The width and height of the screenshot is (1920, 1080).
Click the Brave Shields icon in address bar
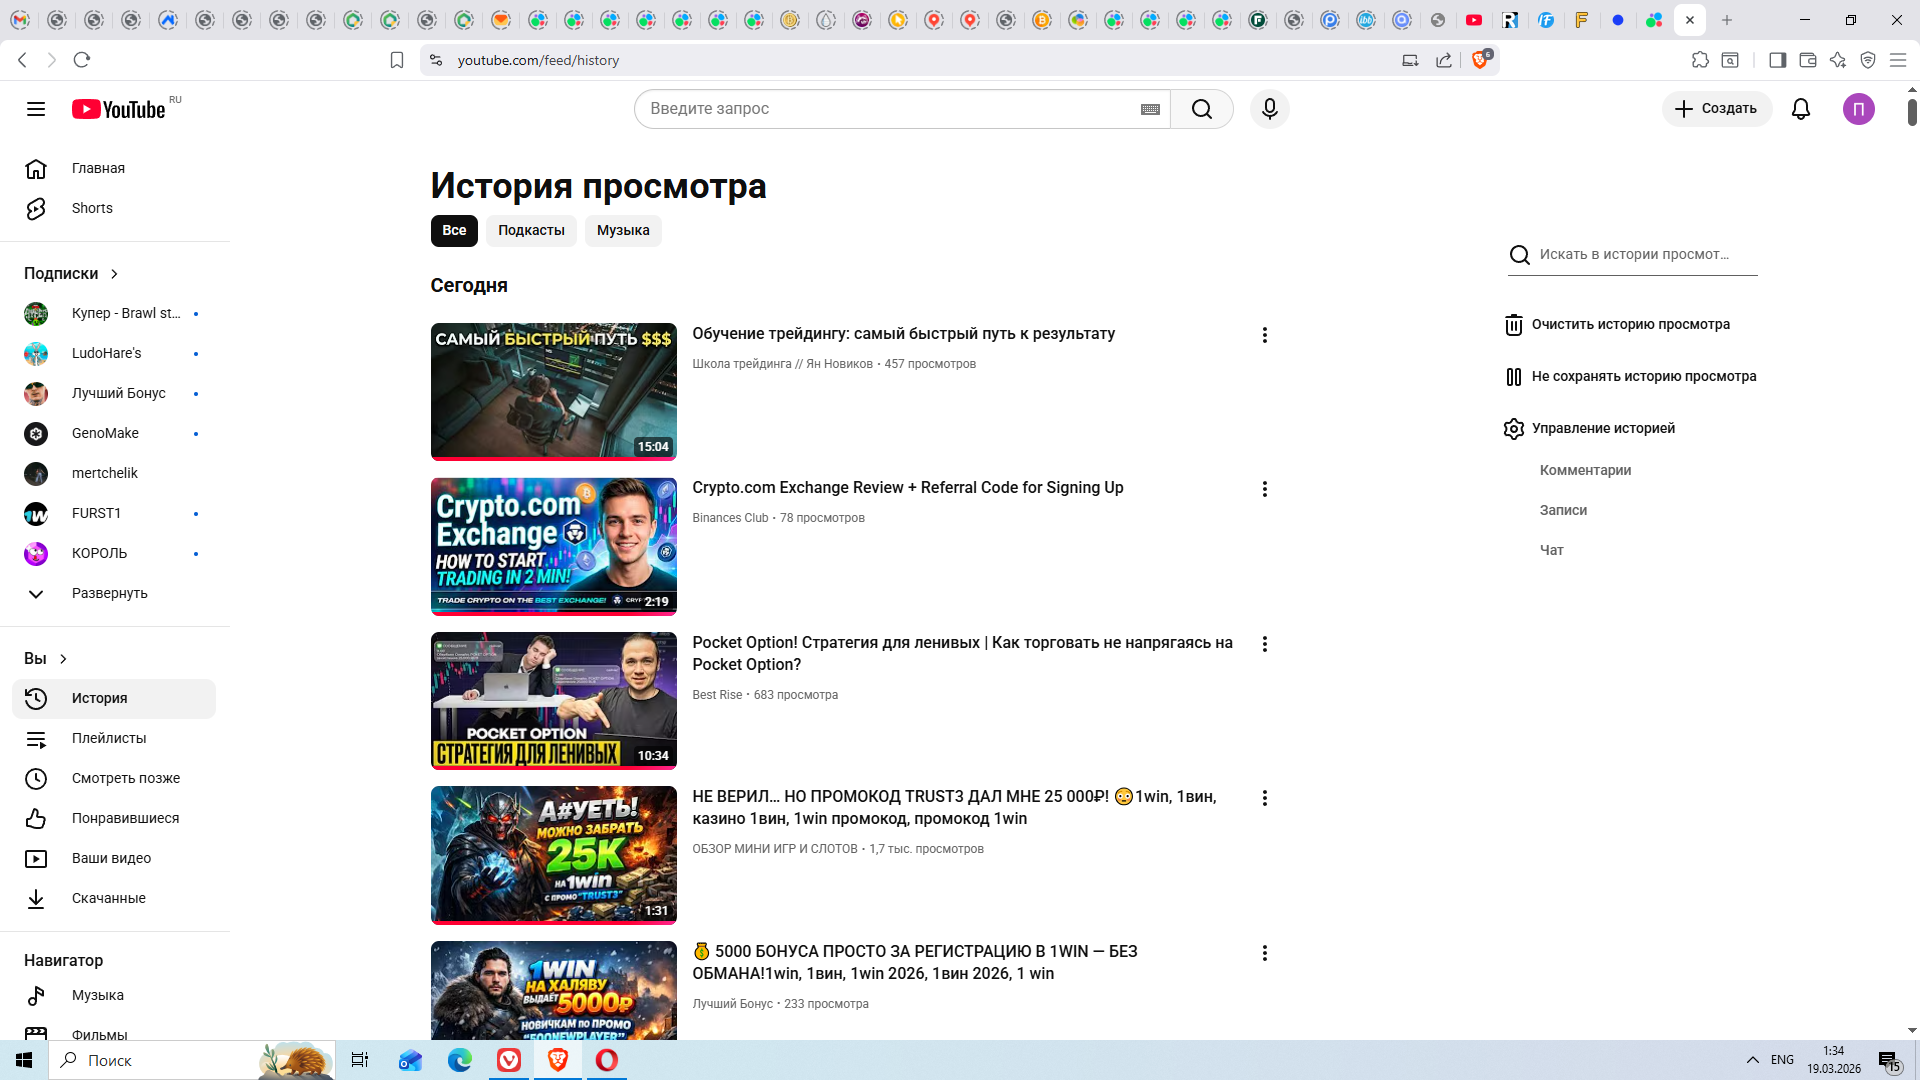tap(1480, 60)
